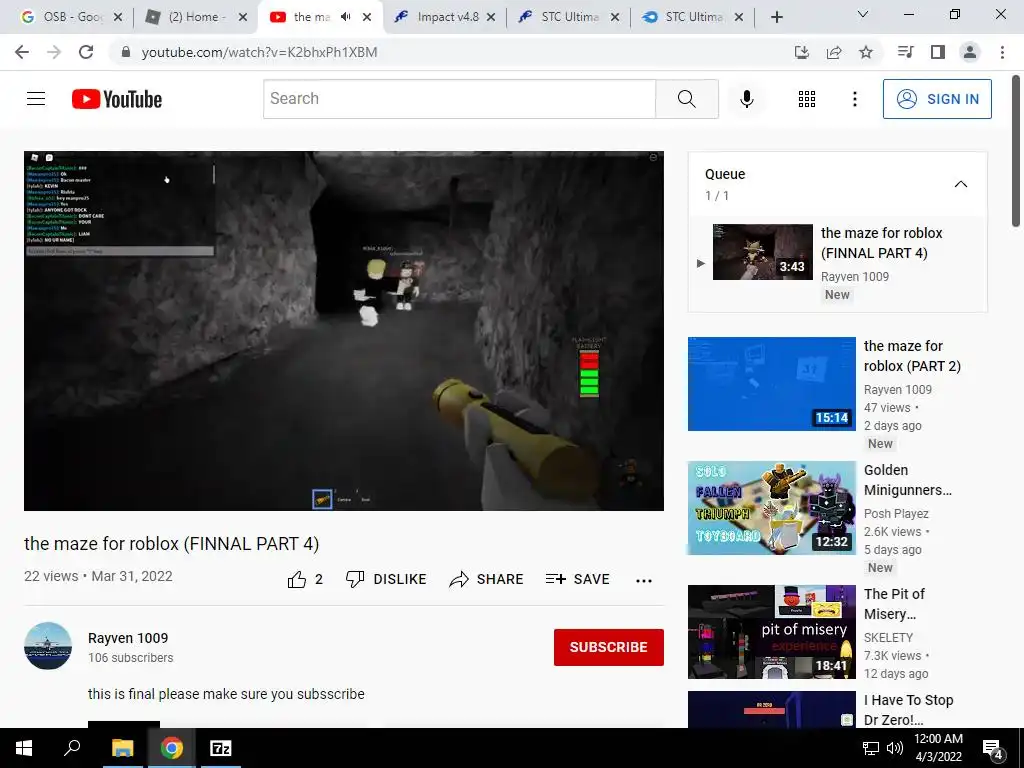Open the maze for roblox PART 2 thumbnail
Image resolution: width=1024 pixels, height=768 pixels.
(771, 384)
